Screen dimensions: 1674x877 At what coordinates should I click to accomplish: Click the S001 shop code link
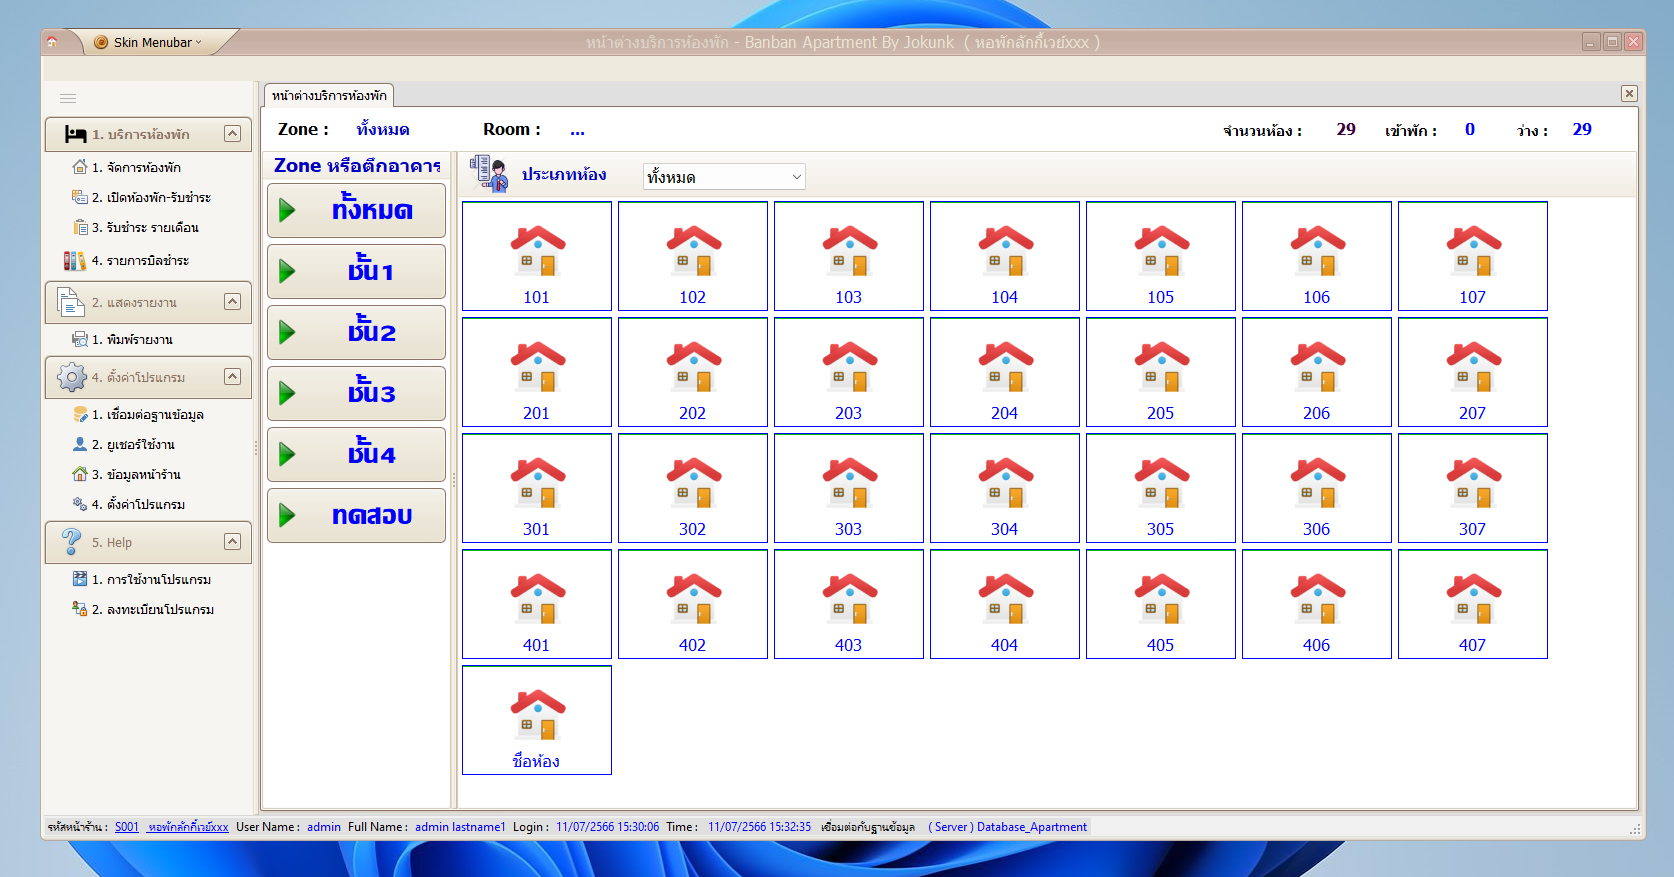coord(127,827)
